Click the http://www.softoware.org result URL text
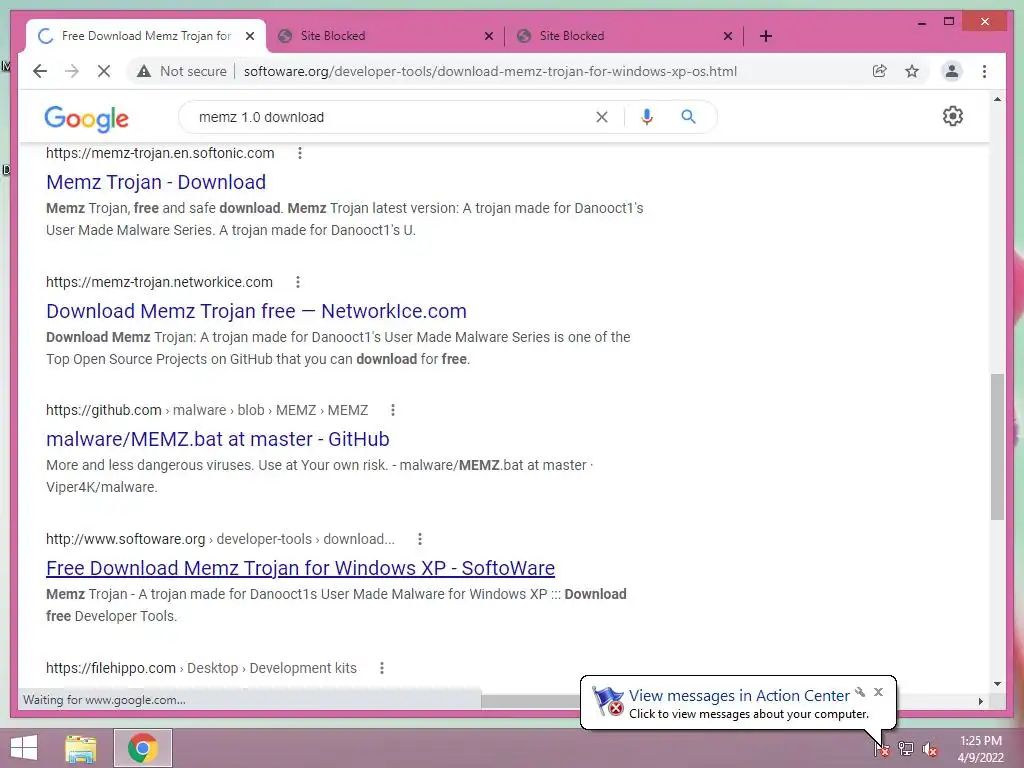The width and height of the screenshot is (1024, 768). [x=125, y=539]
